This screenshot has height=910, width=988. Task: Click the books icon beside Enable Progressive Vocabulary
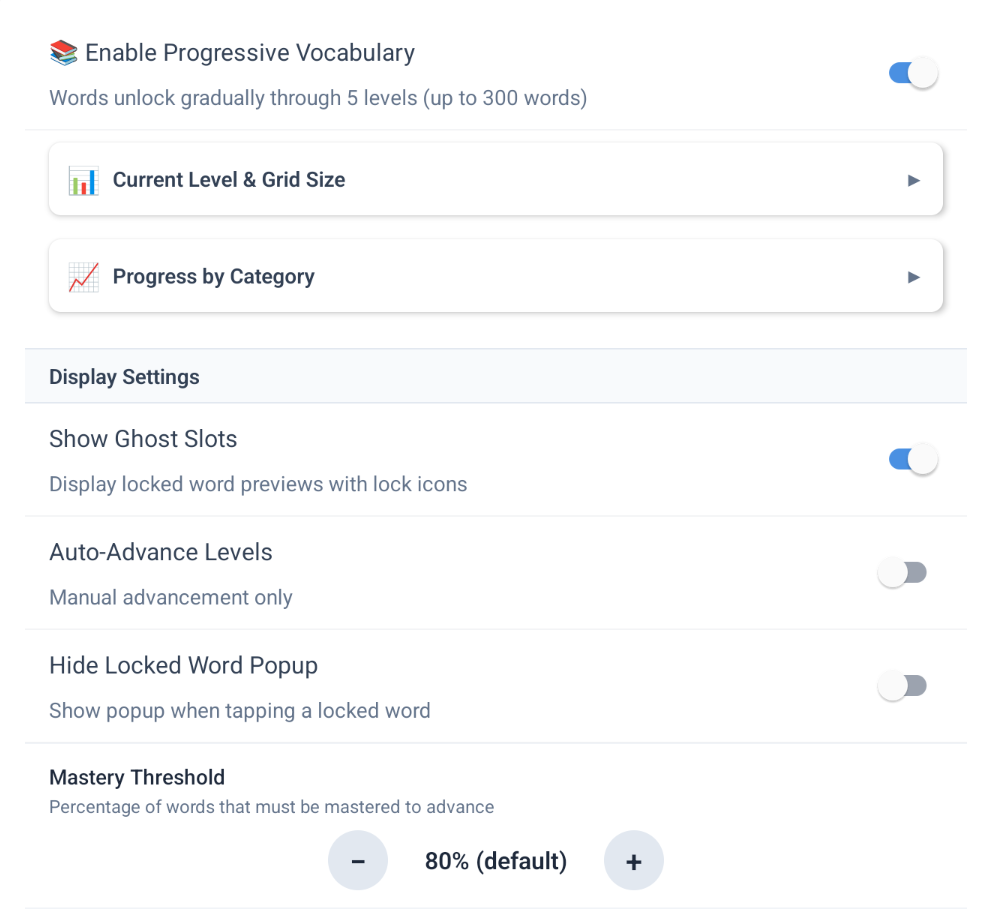click(64, 53)
